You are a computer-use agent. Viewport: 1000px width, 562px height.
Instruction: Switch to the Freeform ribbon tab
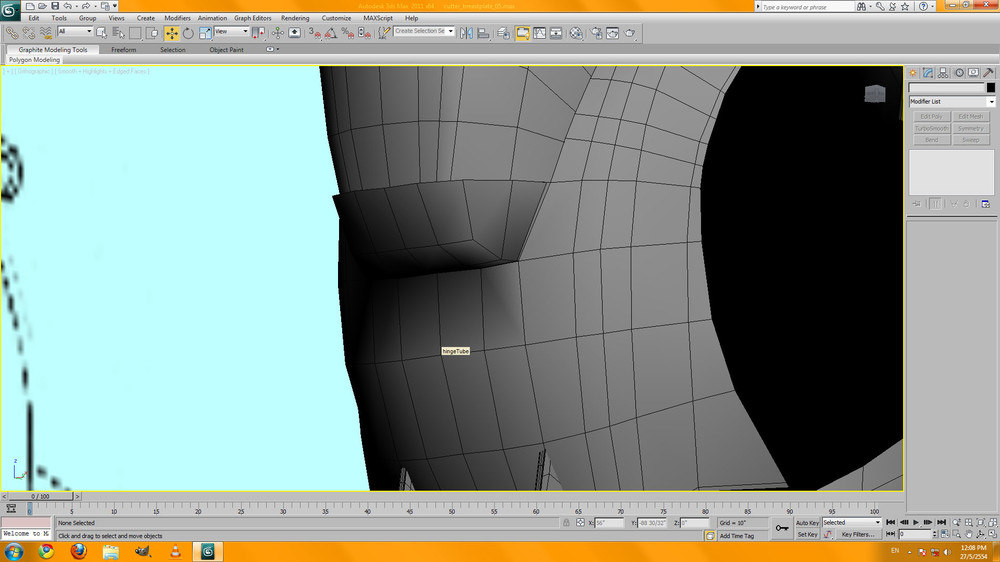click(x=124, y=49)
